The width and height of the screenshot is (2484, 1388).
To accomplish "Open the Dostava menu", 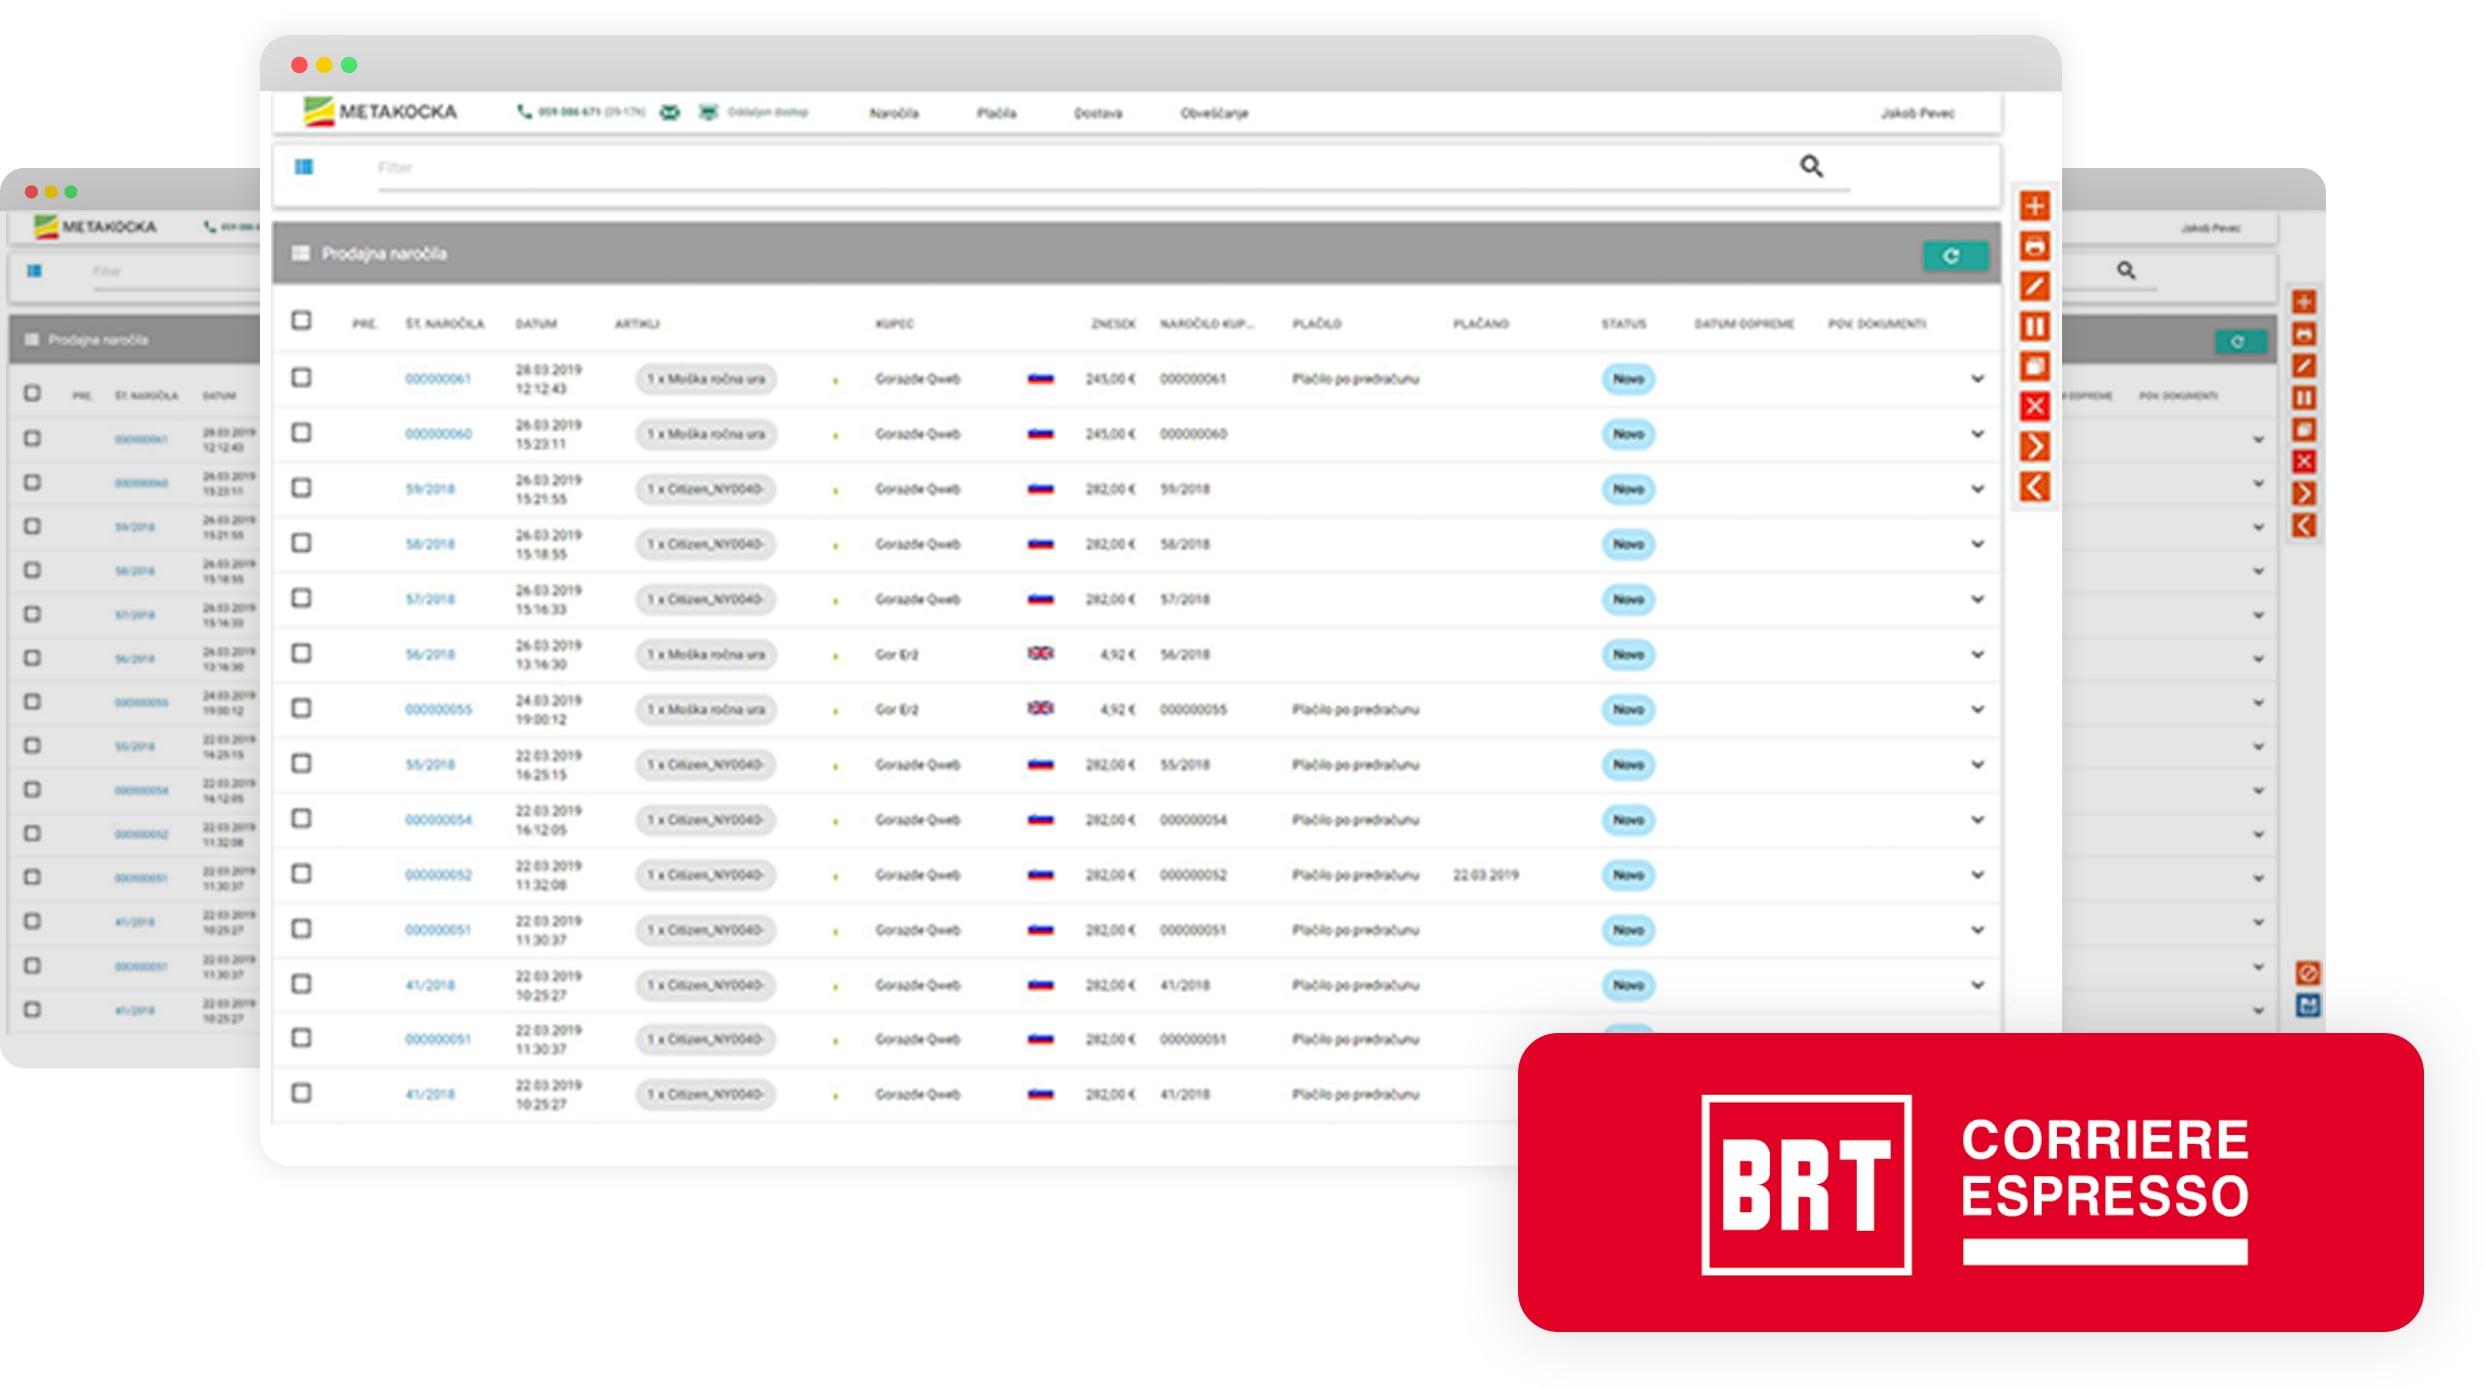I will (1098, 113).
